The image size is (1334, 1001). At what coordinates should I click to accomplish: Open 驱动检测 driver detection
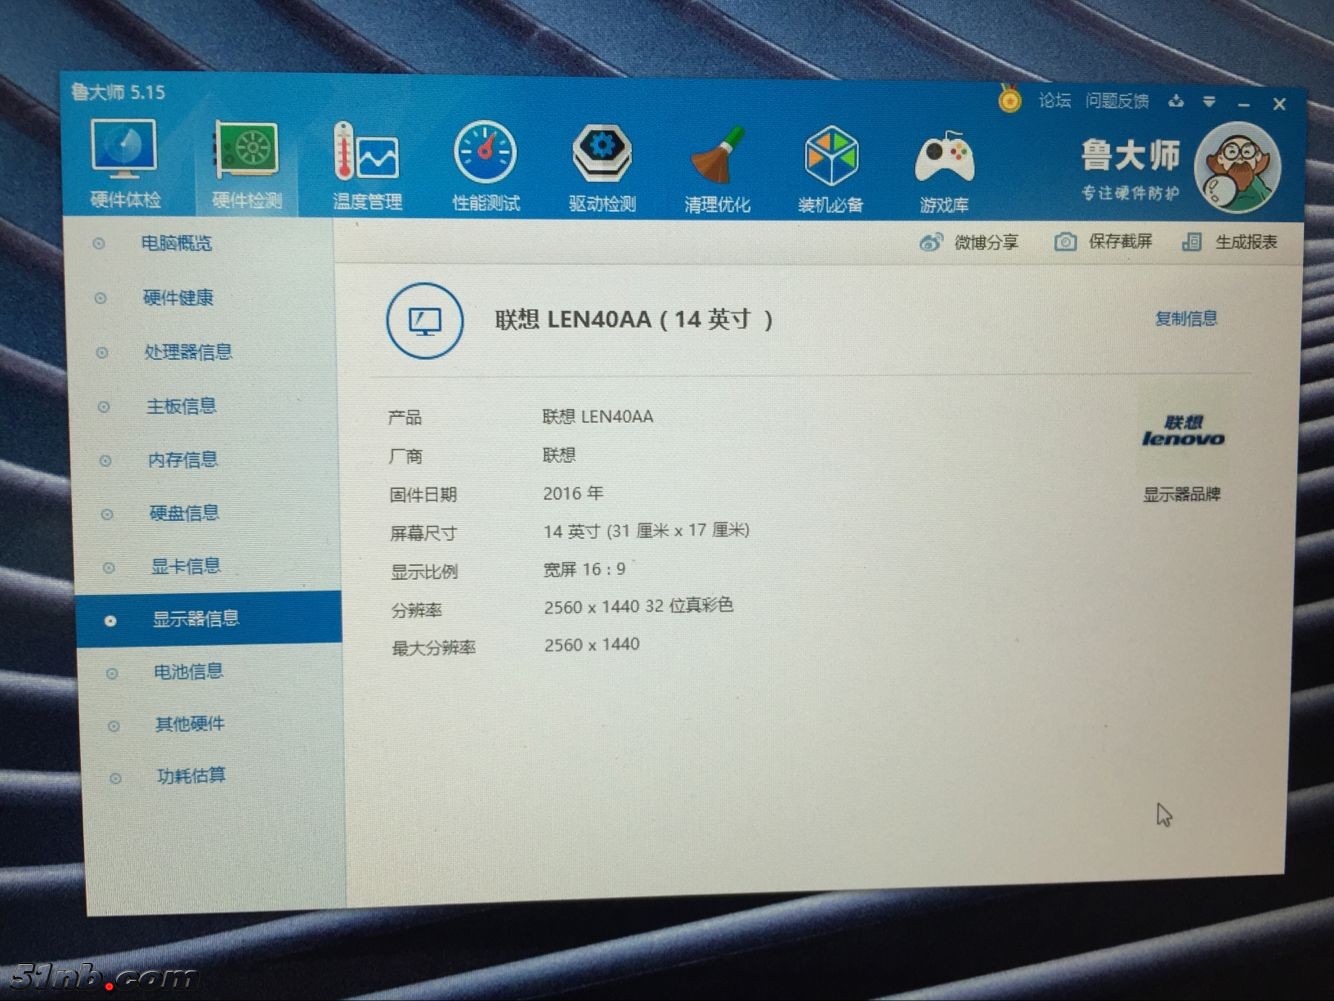[602, 168]
